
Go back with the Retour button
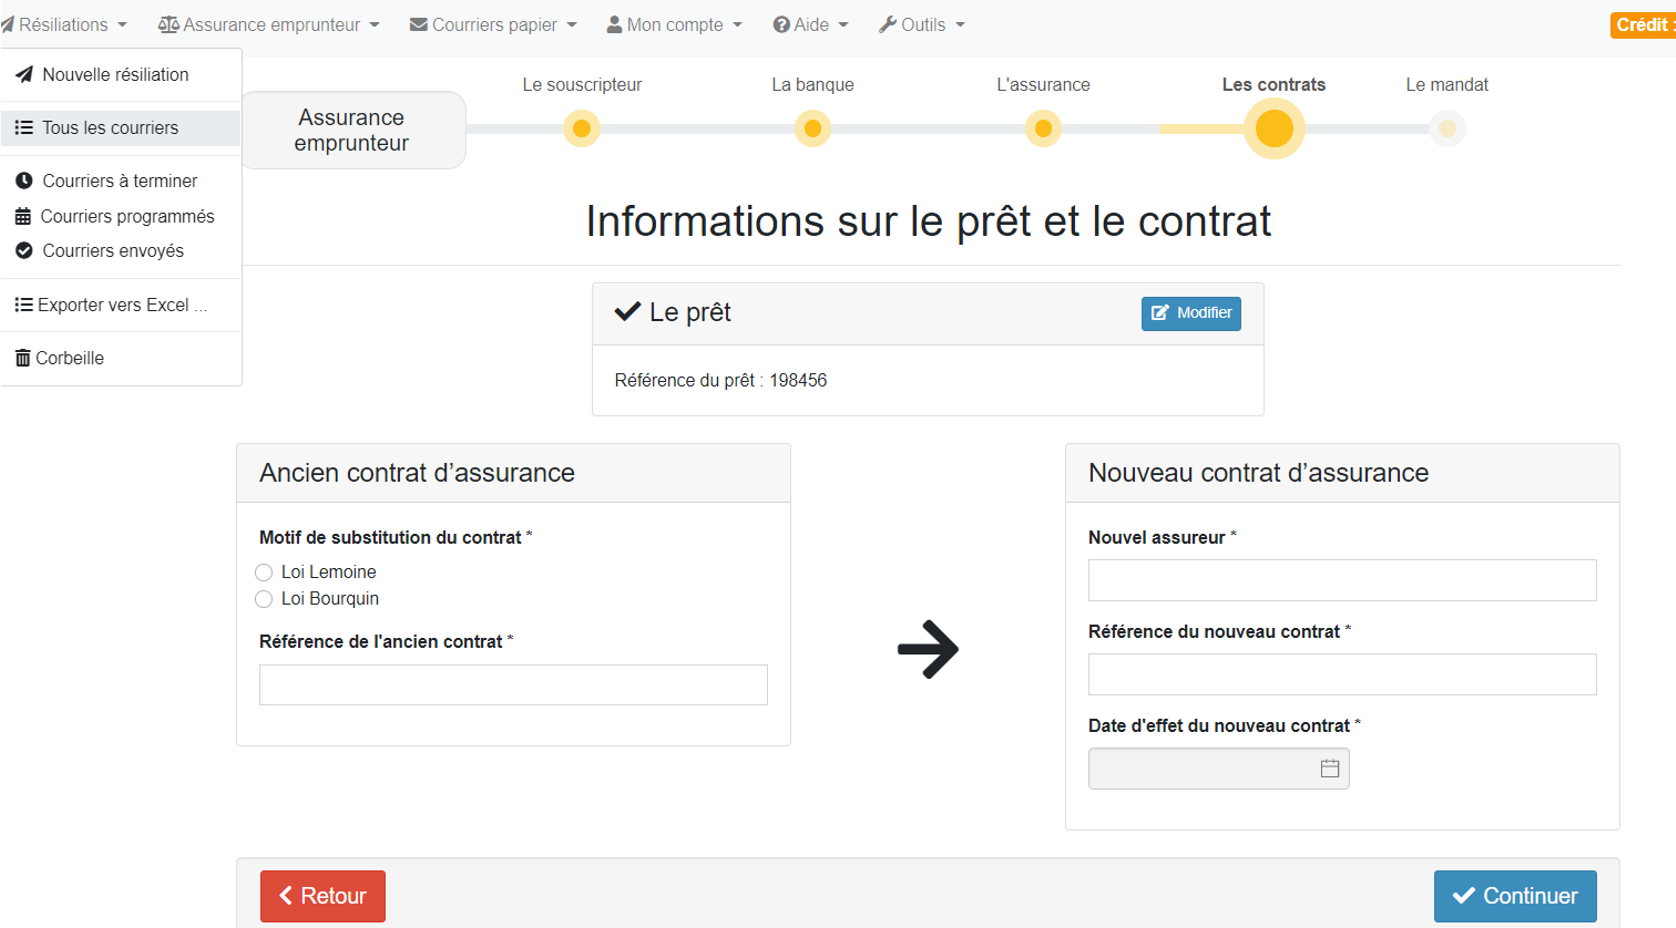322,896
